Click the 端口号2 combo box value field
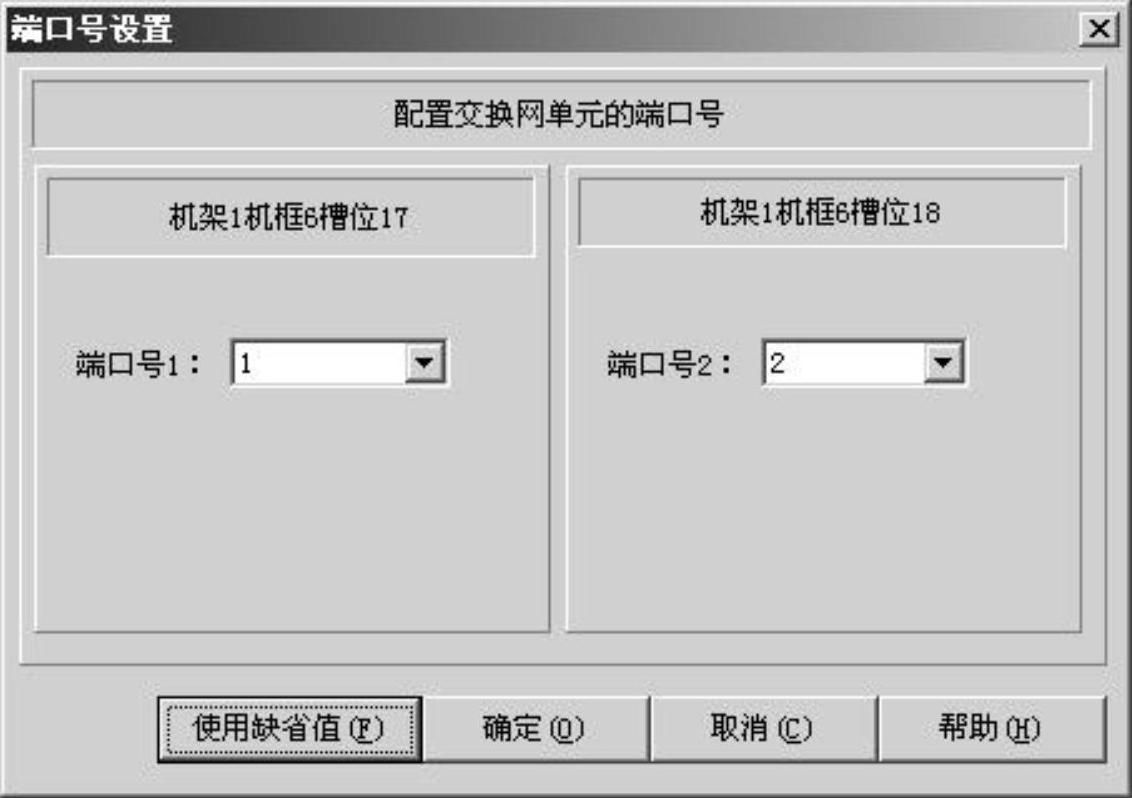This screenshot has width=1132, height=798. click(x=845, y=363)
